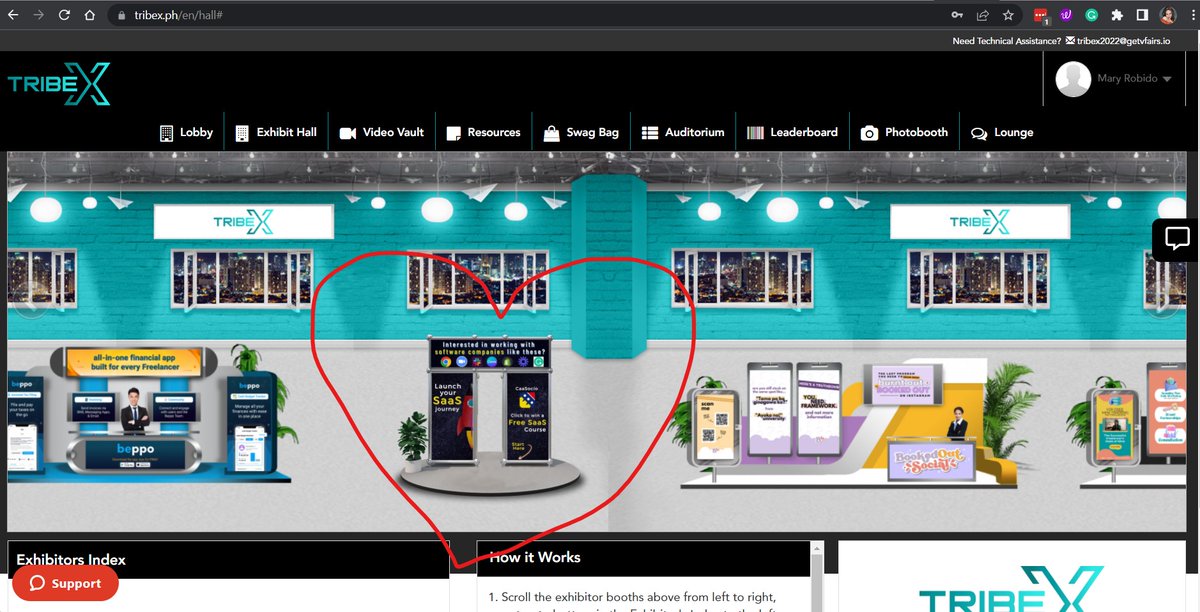Go to the Auditorium
The image size is (1200, 612).
(x=682, y=132)
